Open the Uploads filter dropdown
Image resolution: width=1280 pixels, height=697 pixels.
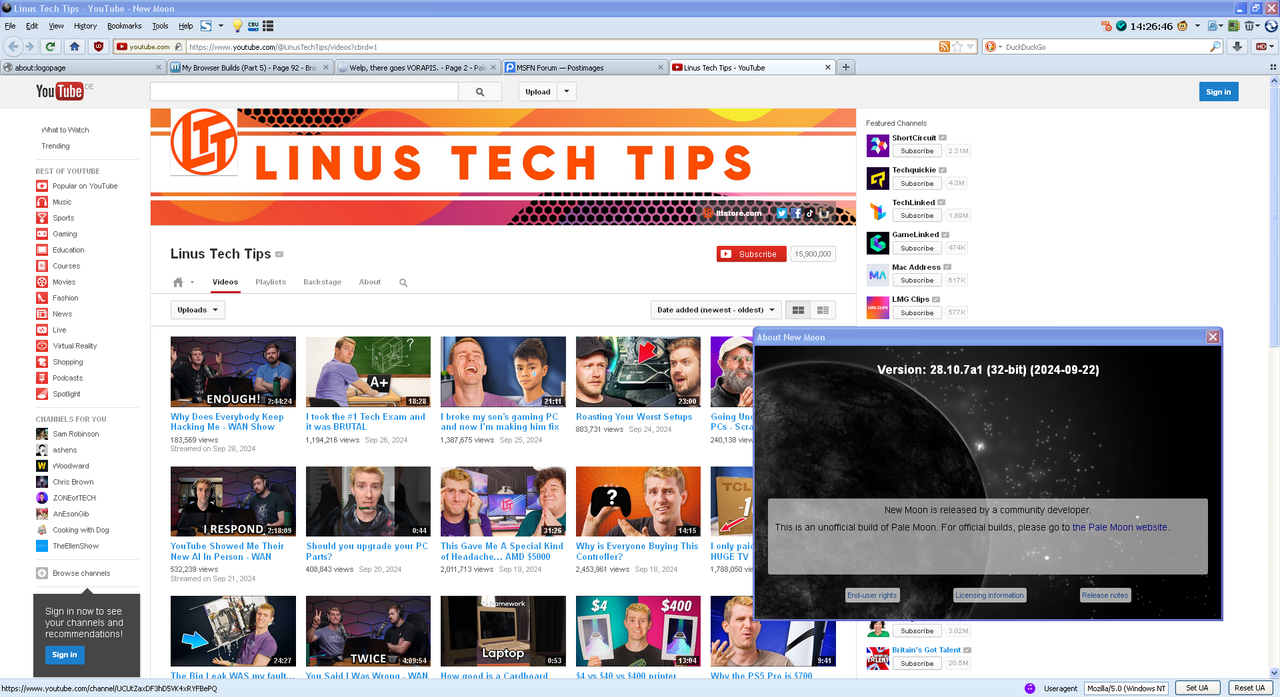[197, 310]
